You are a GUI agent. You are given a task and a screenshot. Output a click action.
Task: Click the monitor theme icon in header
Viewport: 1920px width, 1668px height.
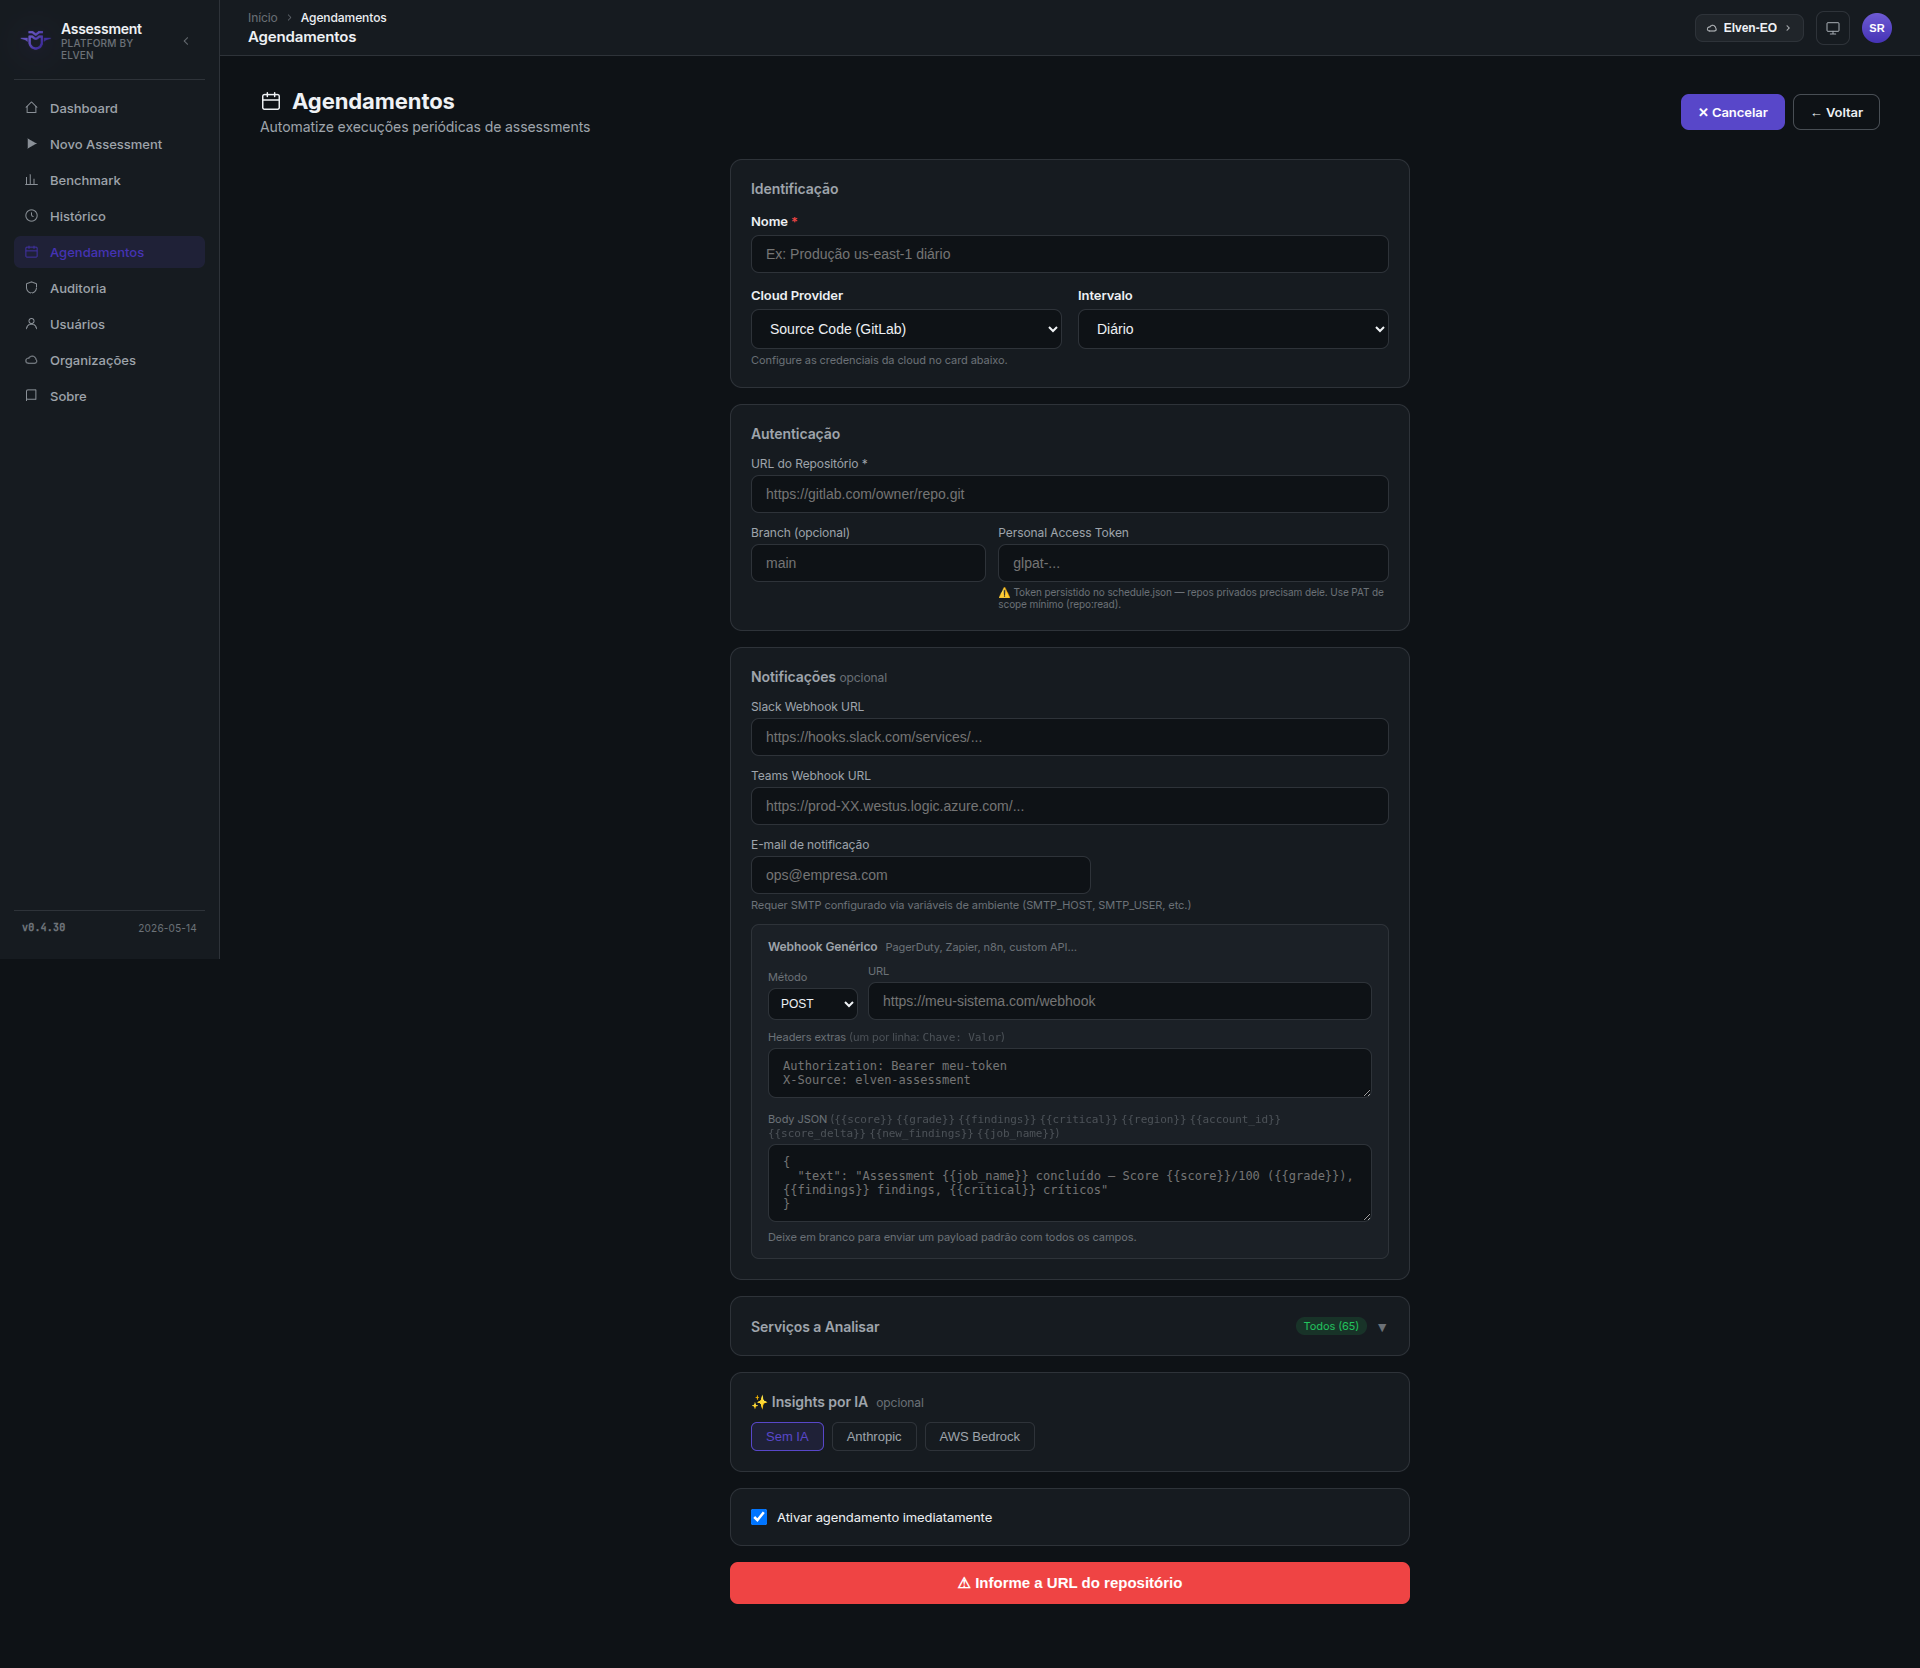[x=1833, y=28]
